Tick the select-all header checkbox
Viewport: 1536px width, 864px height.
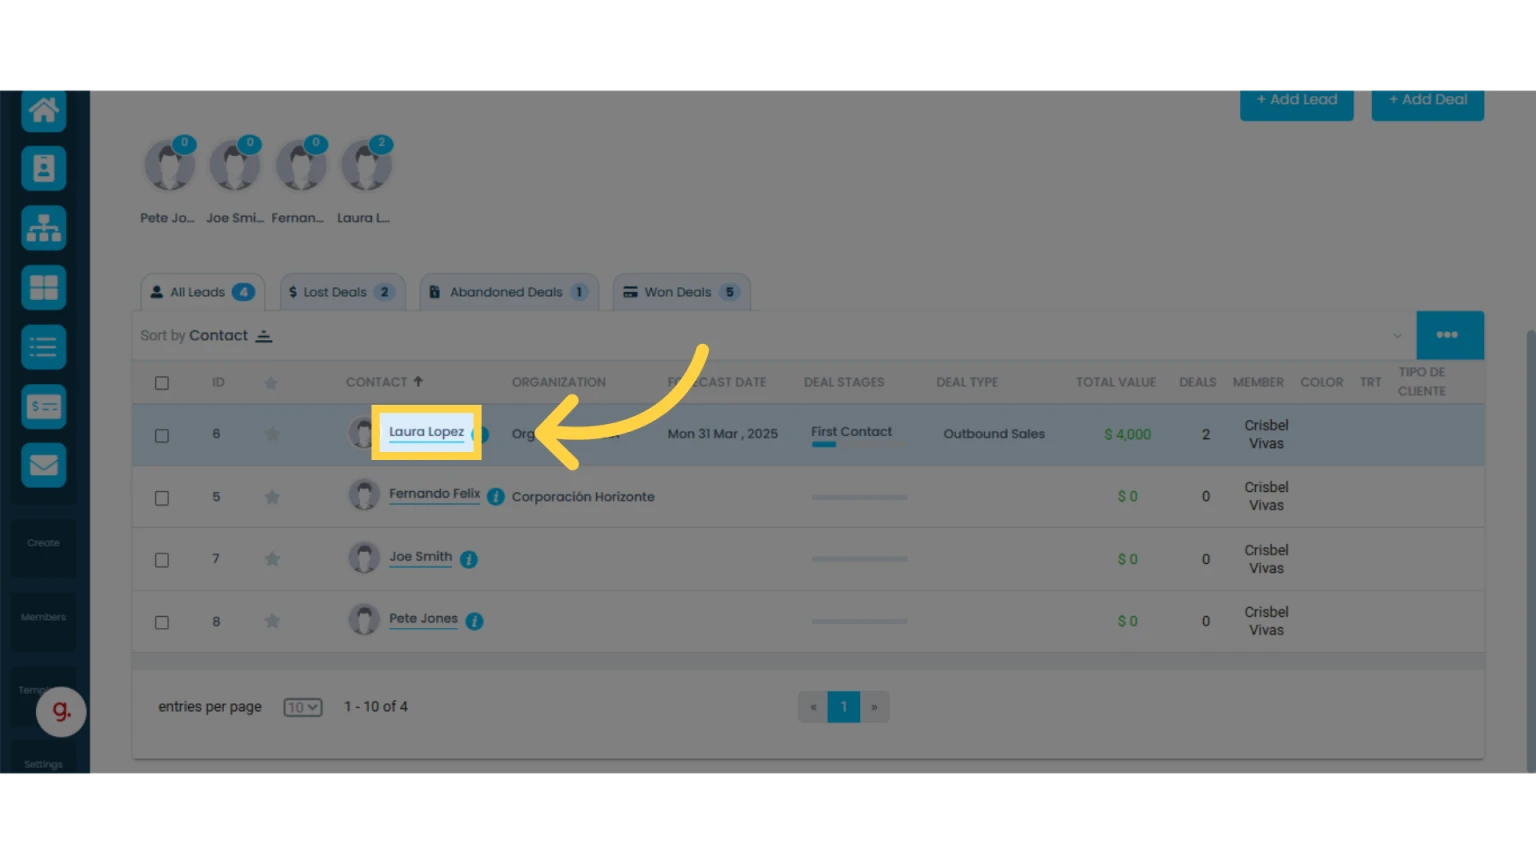(162, 383)
